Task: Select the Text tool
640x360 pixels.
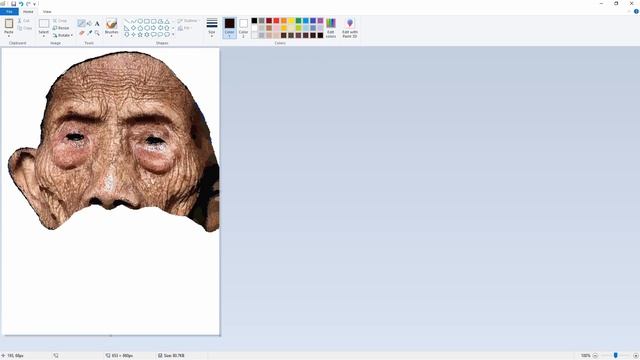Action: click(x=97, y=23)
